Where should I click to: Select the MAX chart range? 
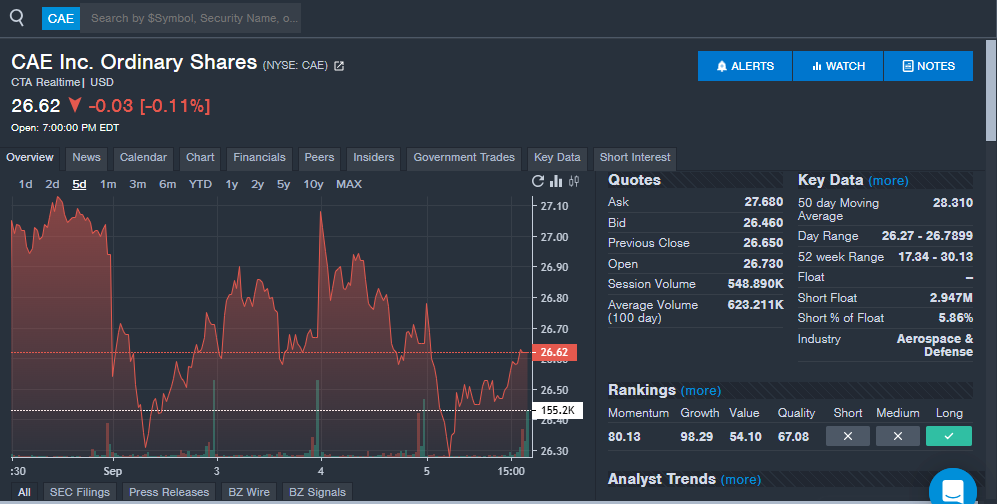click(x=349, y=184)
